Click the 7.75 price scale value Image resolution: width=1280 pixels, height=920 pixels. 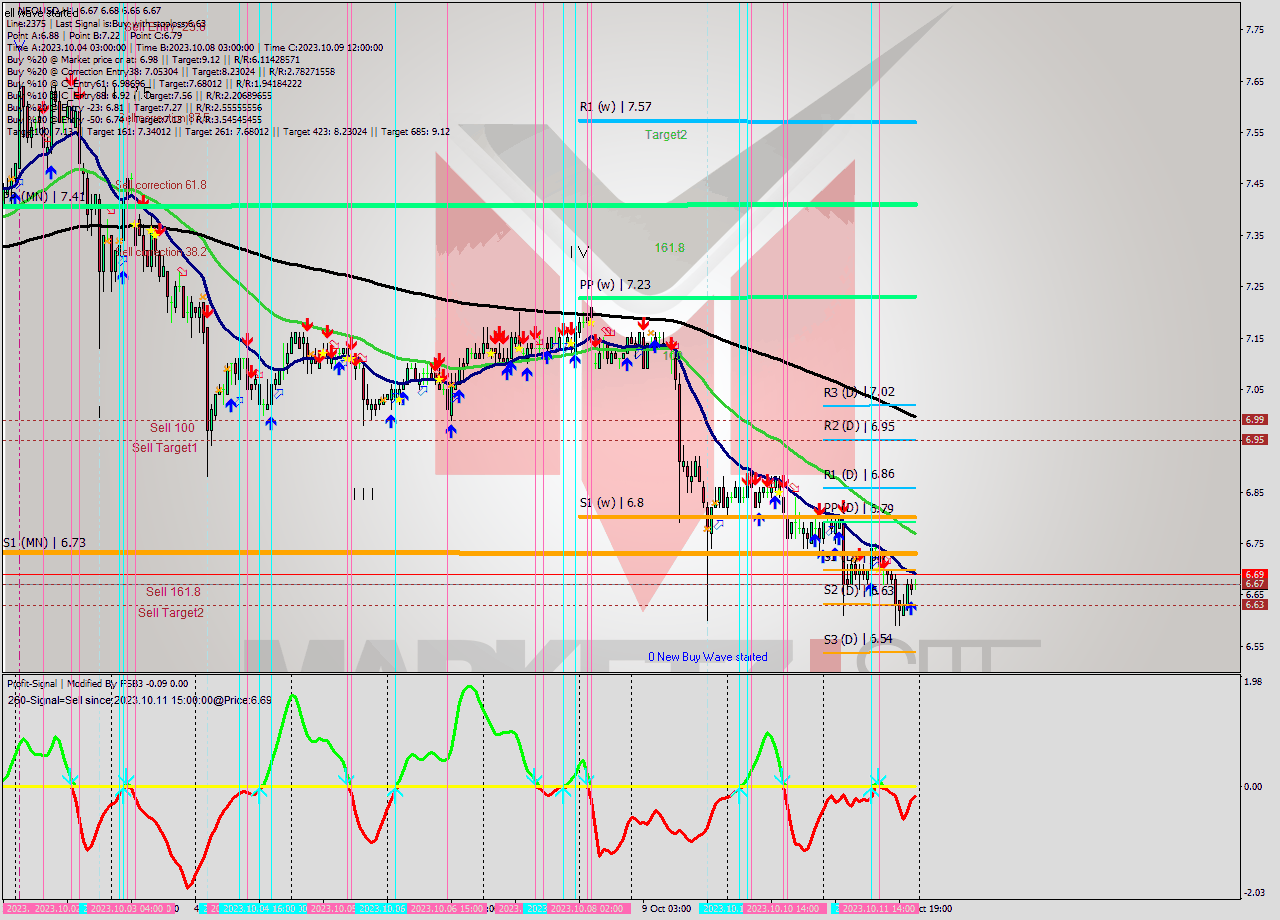point(1254,30)
